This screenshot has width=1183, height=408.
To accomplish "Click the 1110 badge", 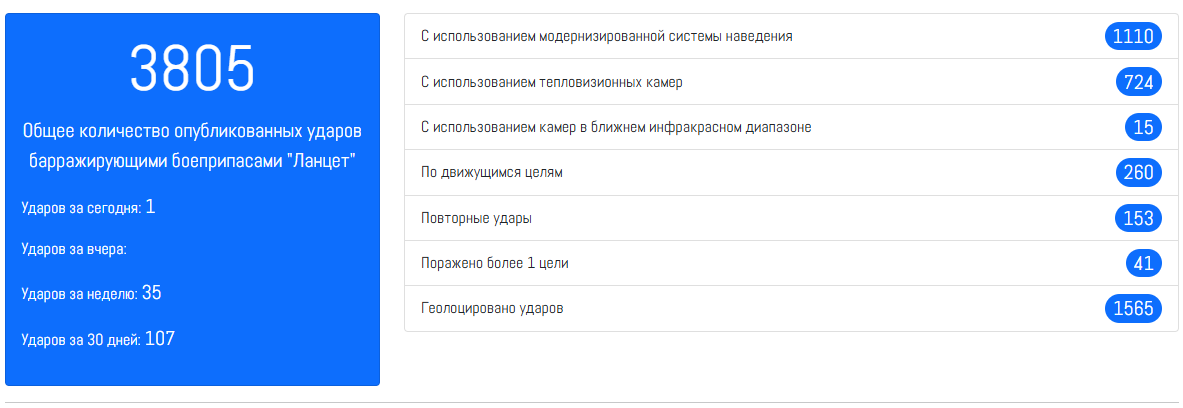I will coord(1133,37).
